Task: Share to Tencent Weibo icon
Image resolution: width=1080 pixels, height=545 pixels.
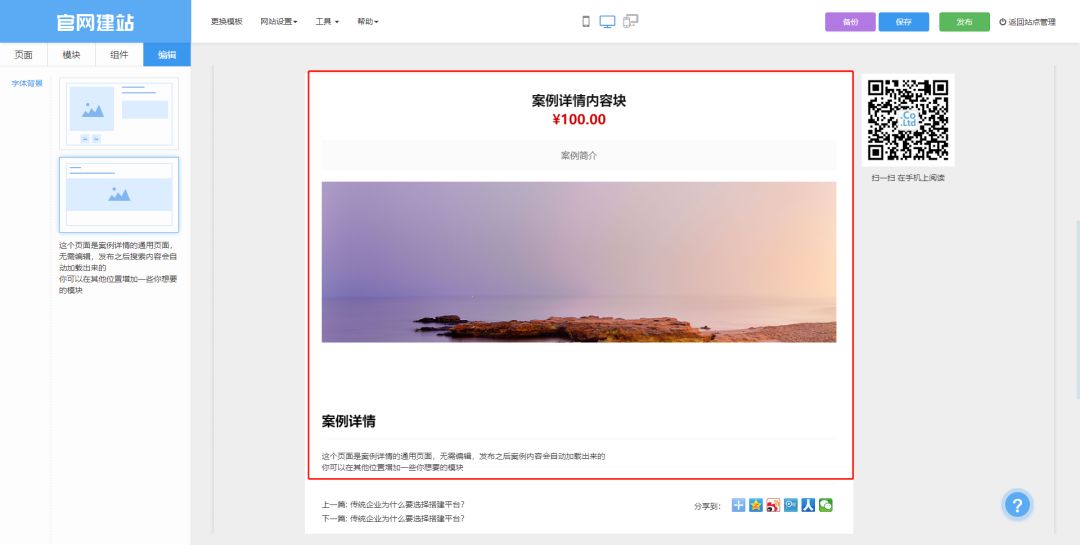Action: pos(791,505)
